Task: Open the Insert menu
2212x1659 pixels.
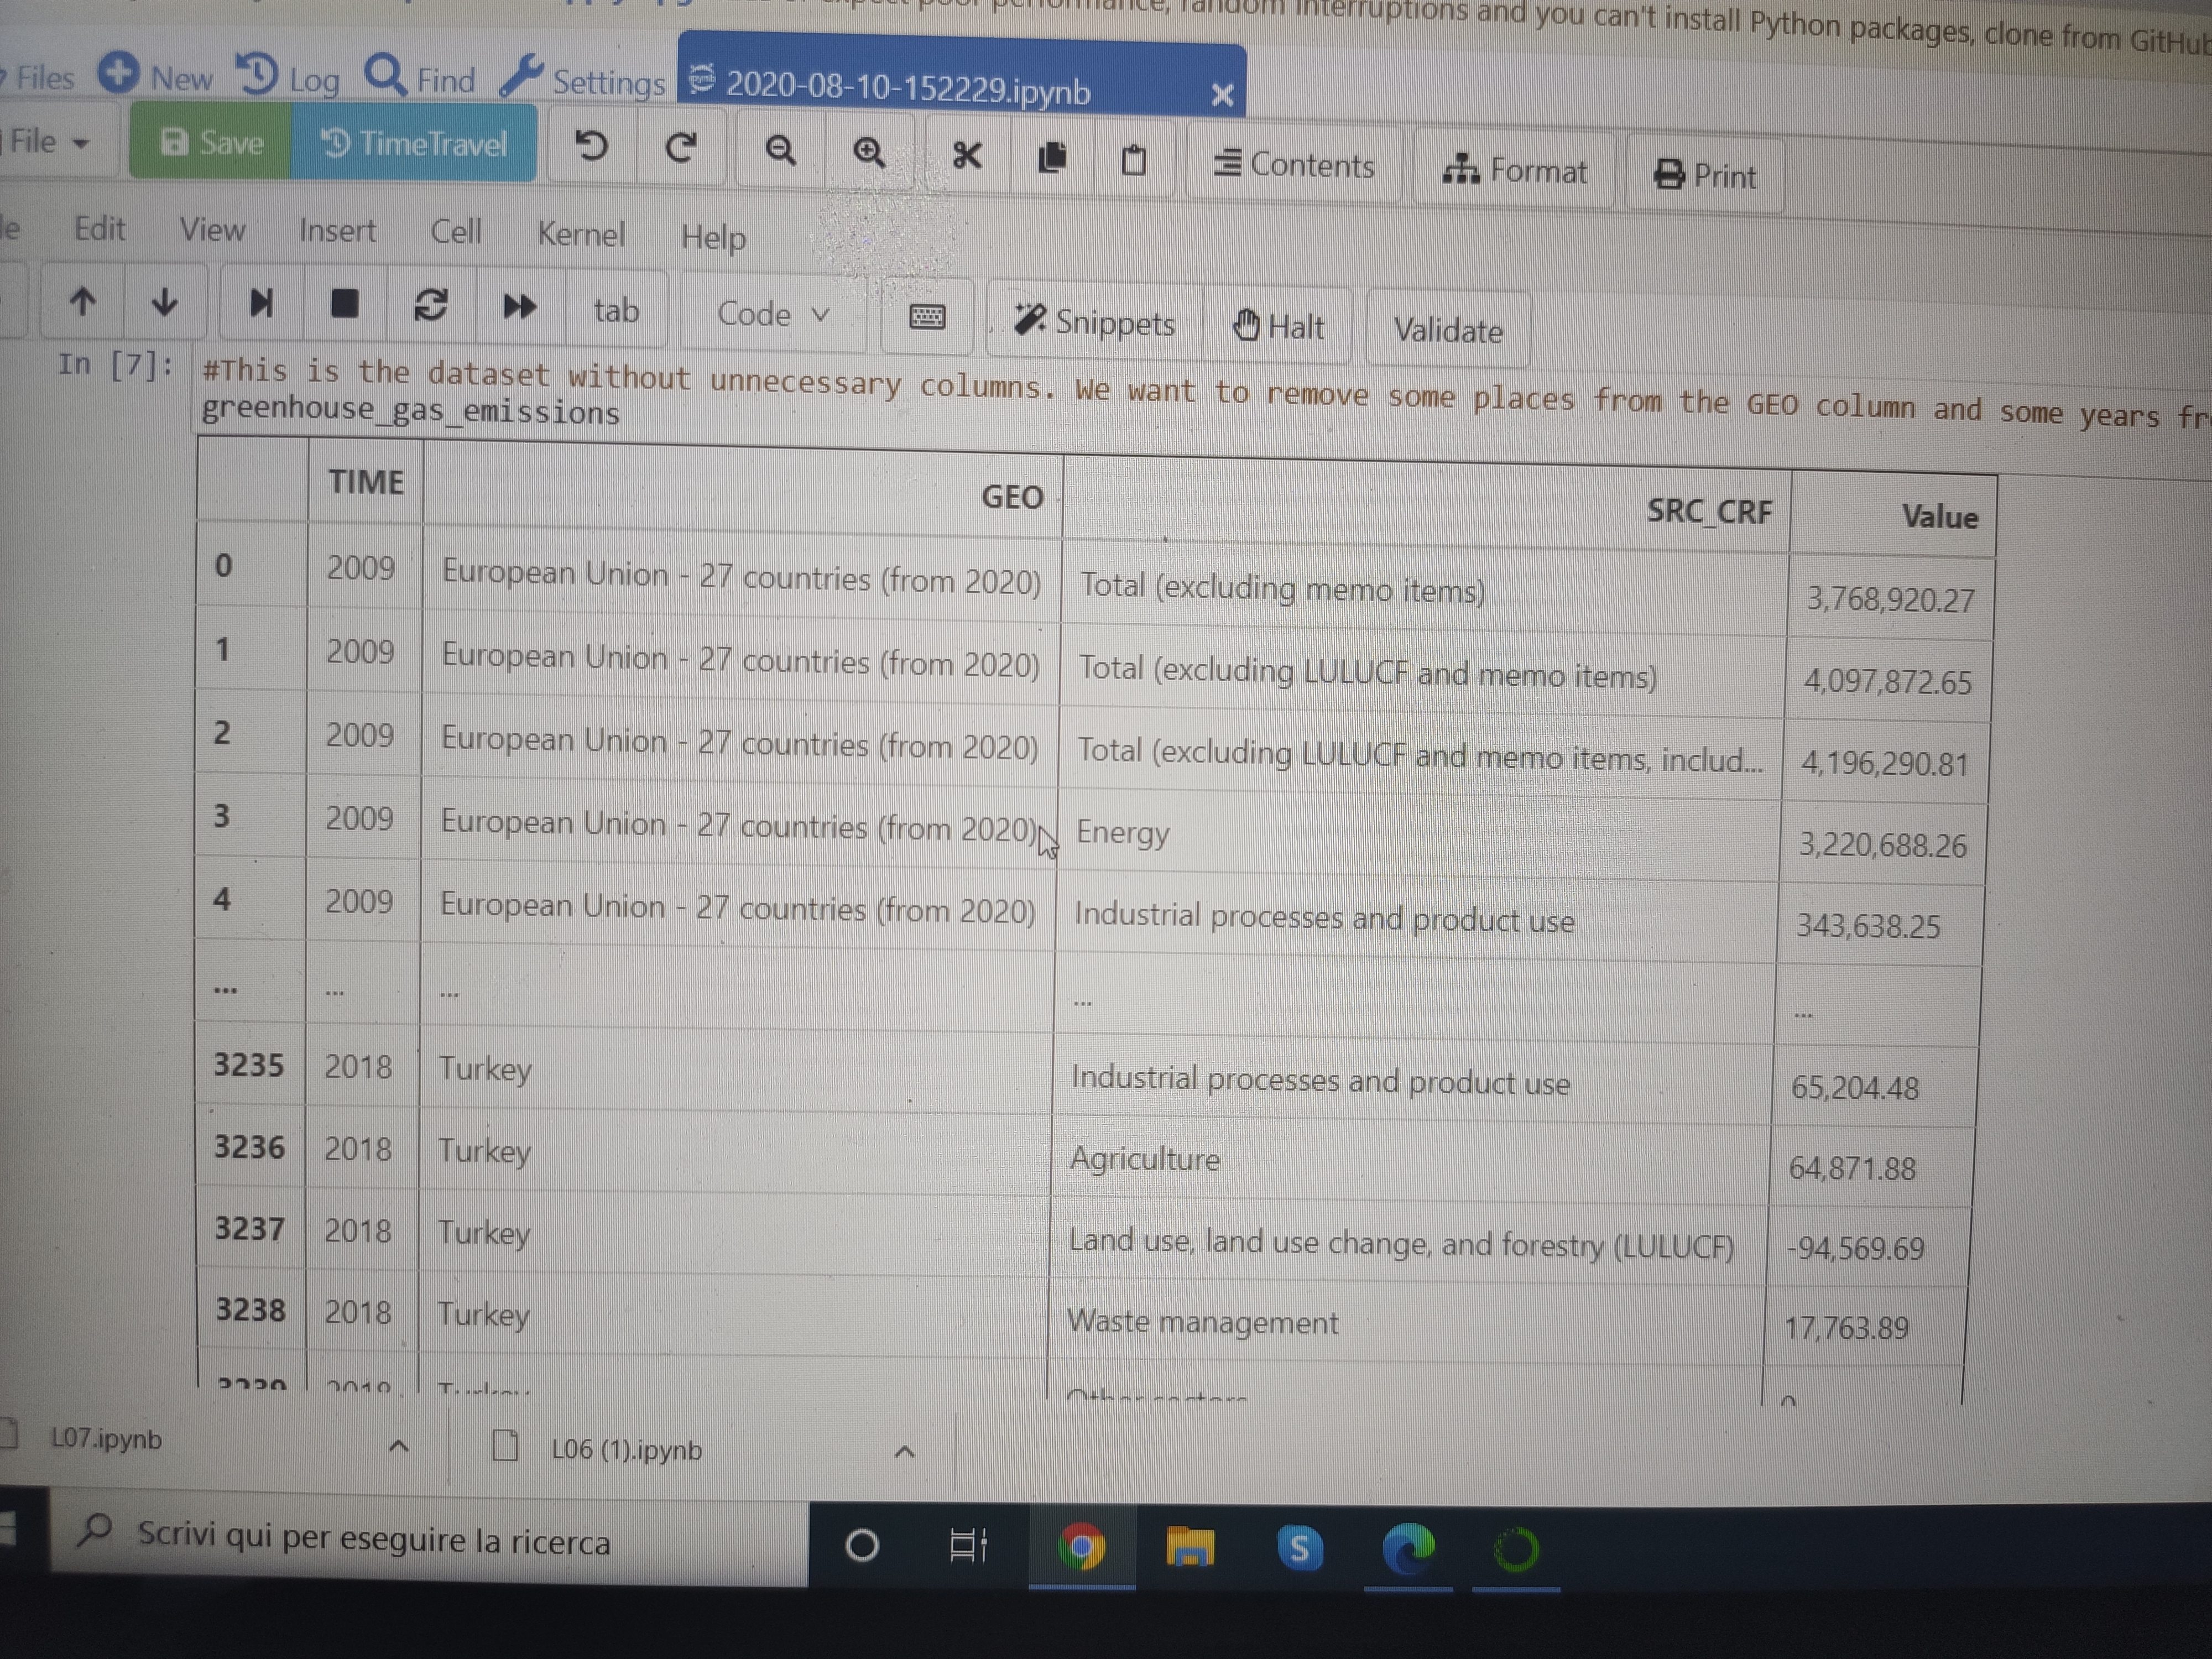Action: [x=337, y=232]
